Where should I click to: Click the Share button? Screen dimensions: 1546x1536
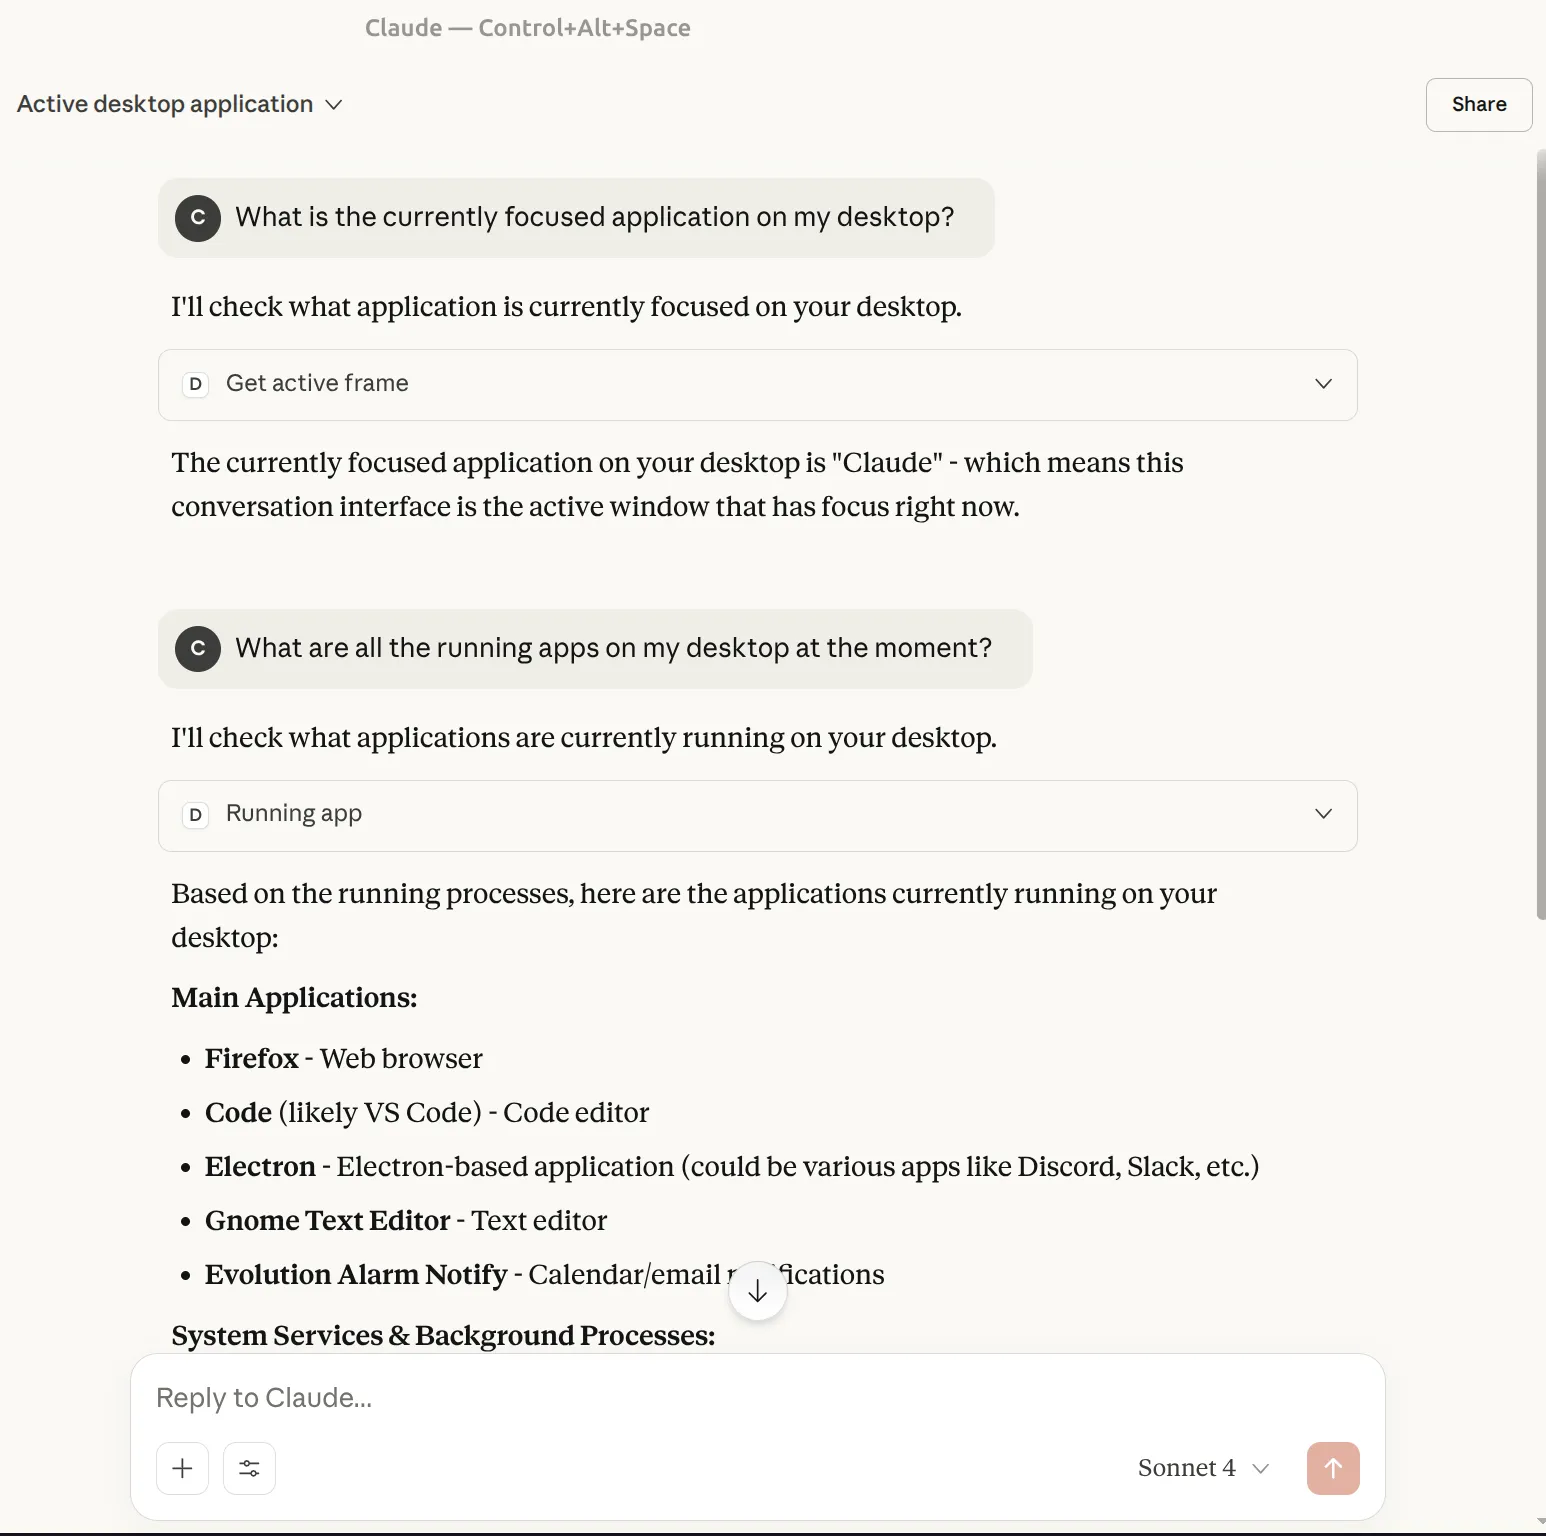(1478, 104)
